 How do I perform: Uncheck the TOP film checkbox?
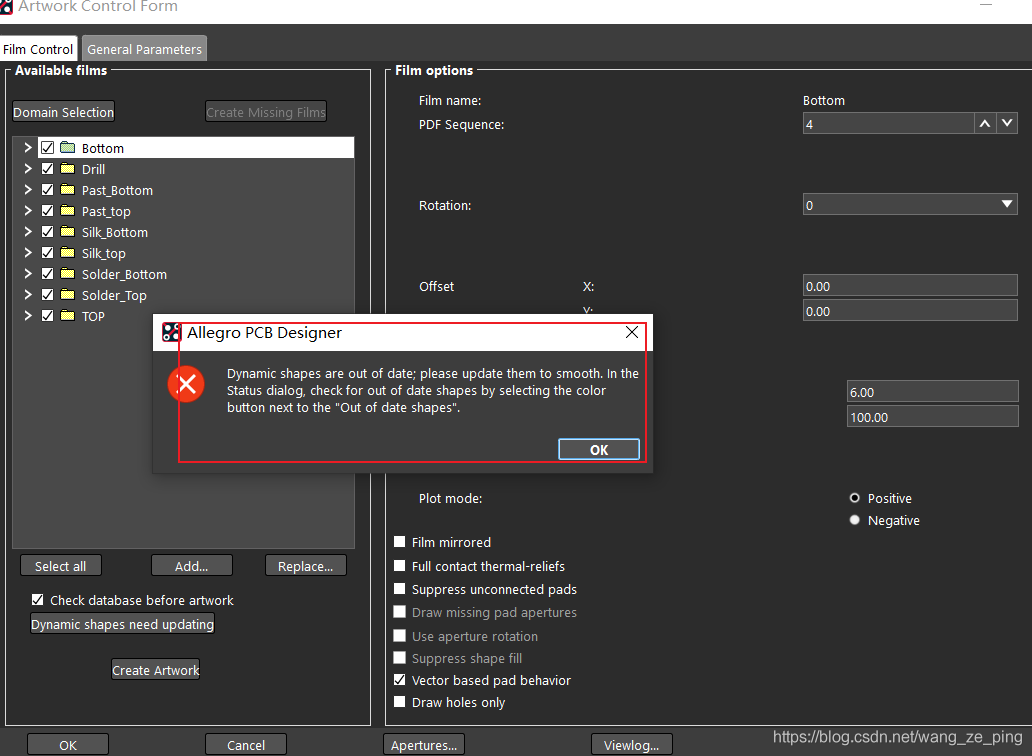click(47, 316)
